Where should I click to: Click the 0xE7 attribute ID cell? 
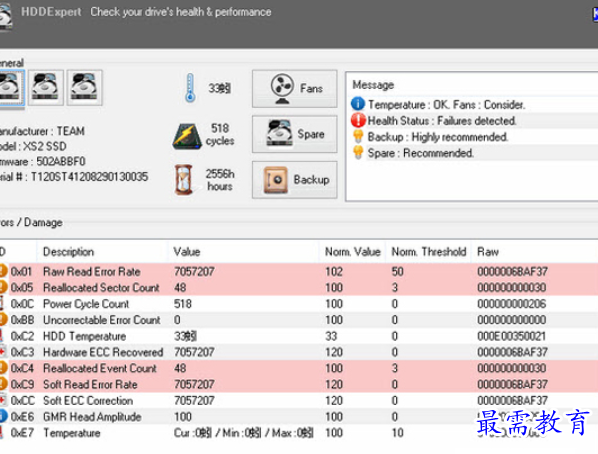22,433
